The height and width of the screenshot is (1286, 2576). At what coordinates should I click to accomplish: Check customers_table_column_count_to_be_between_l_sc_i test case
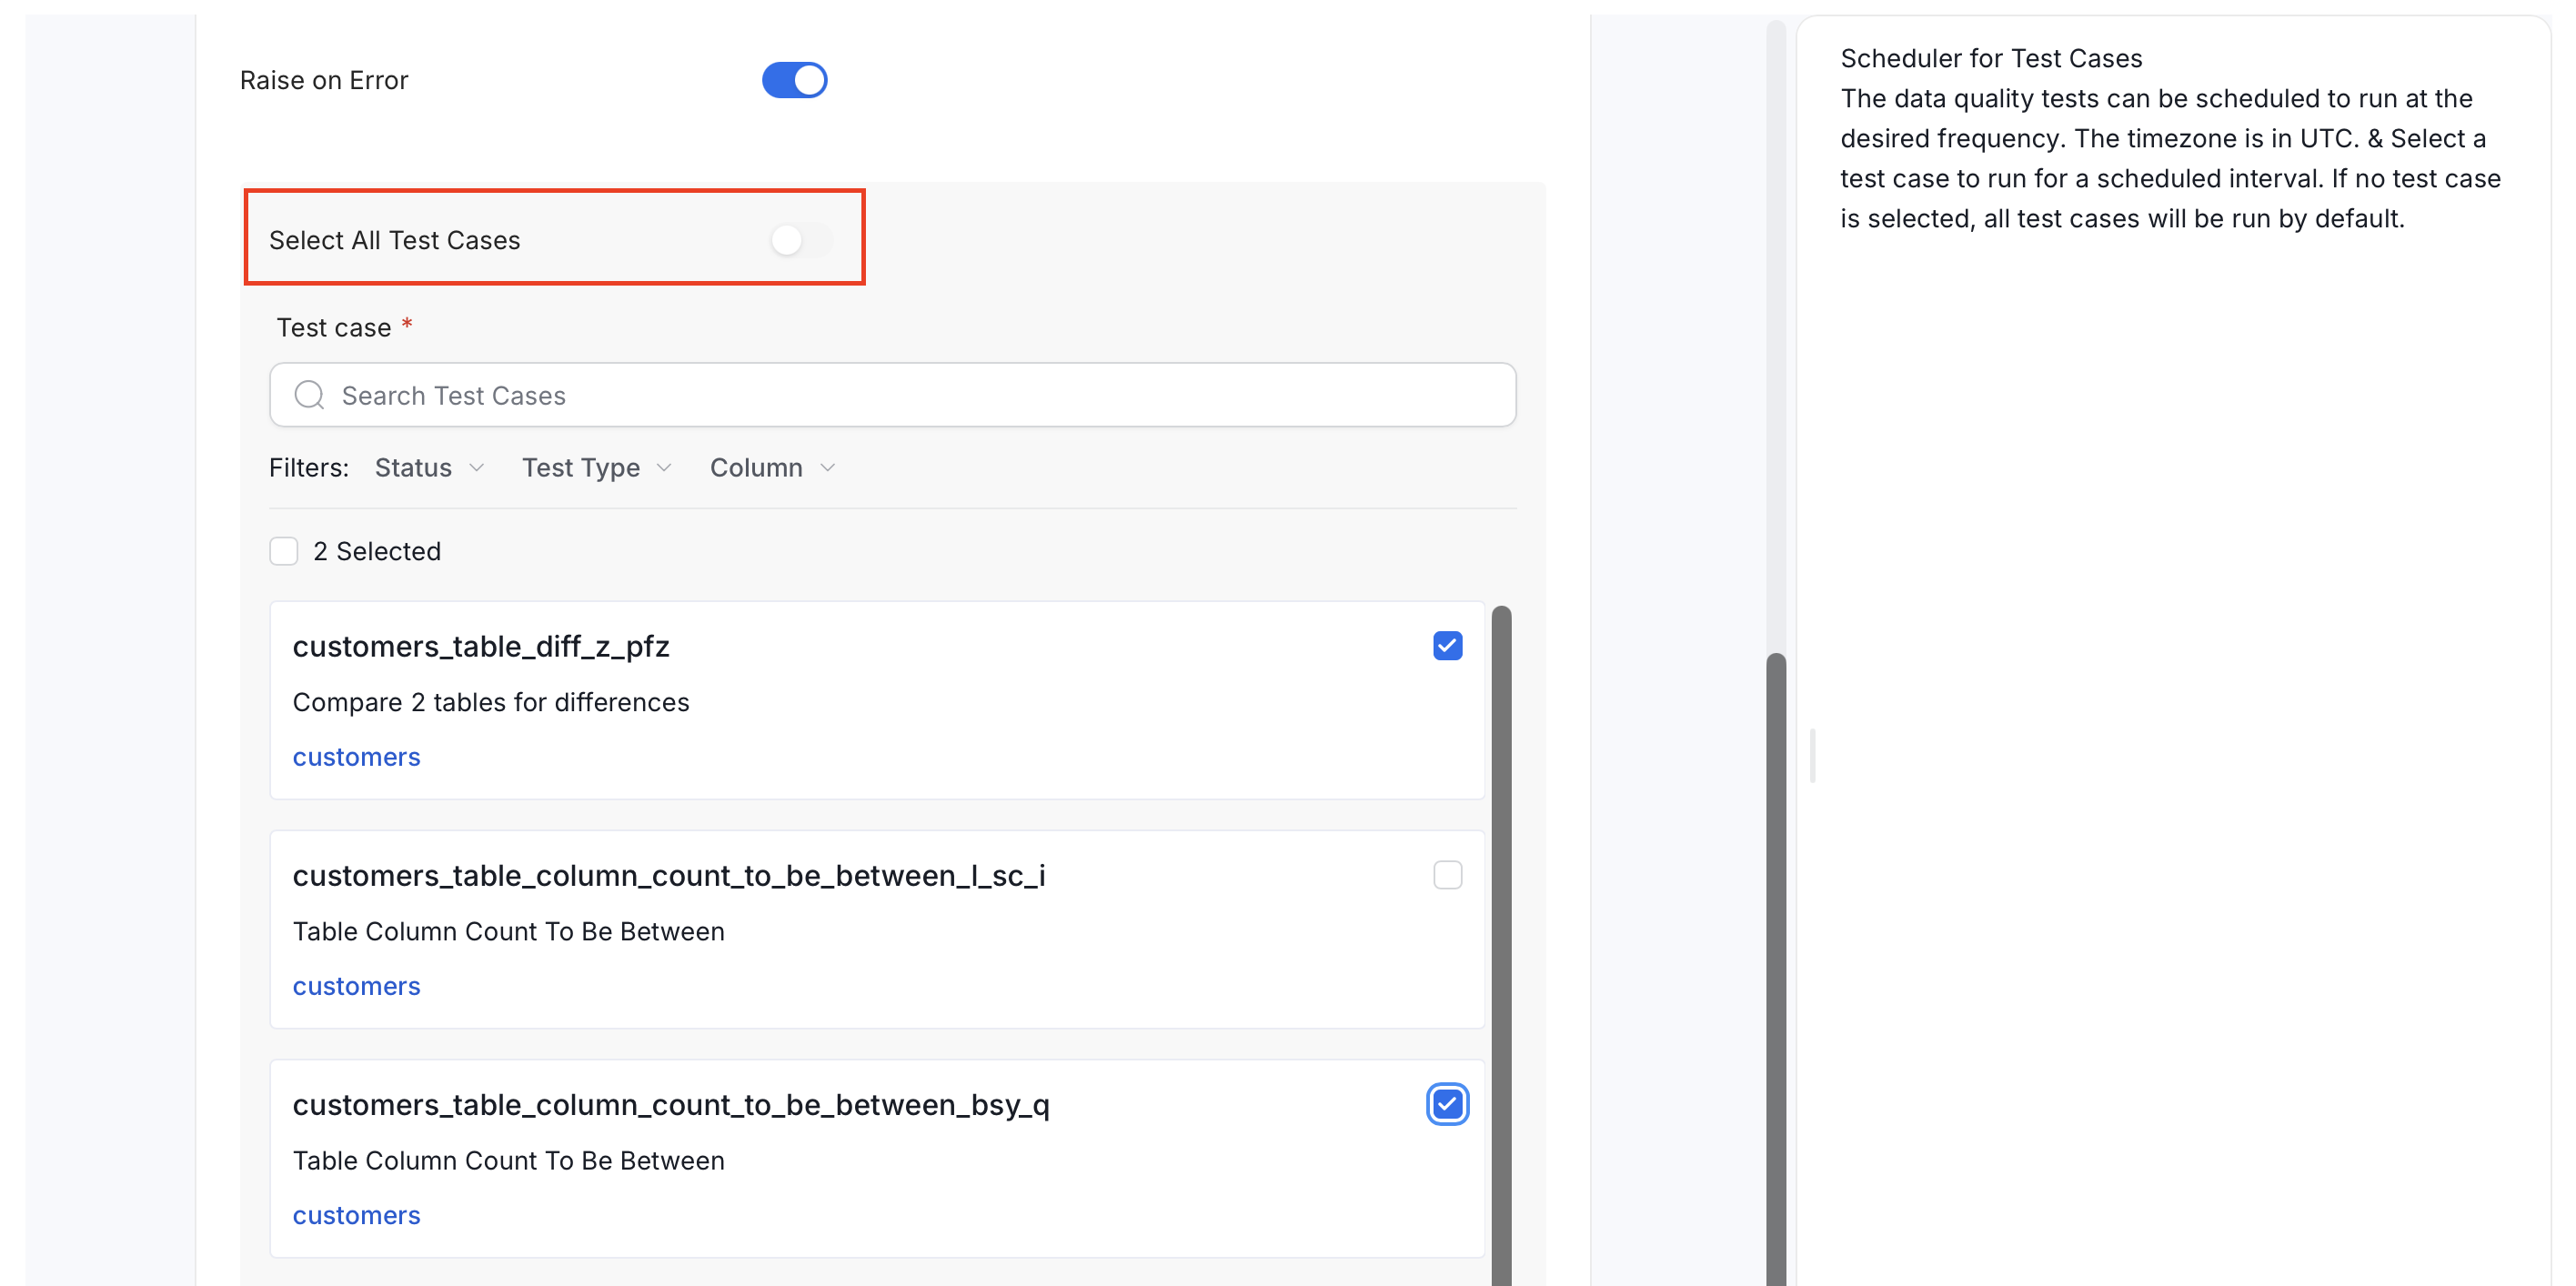point(1447,875)
